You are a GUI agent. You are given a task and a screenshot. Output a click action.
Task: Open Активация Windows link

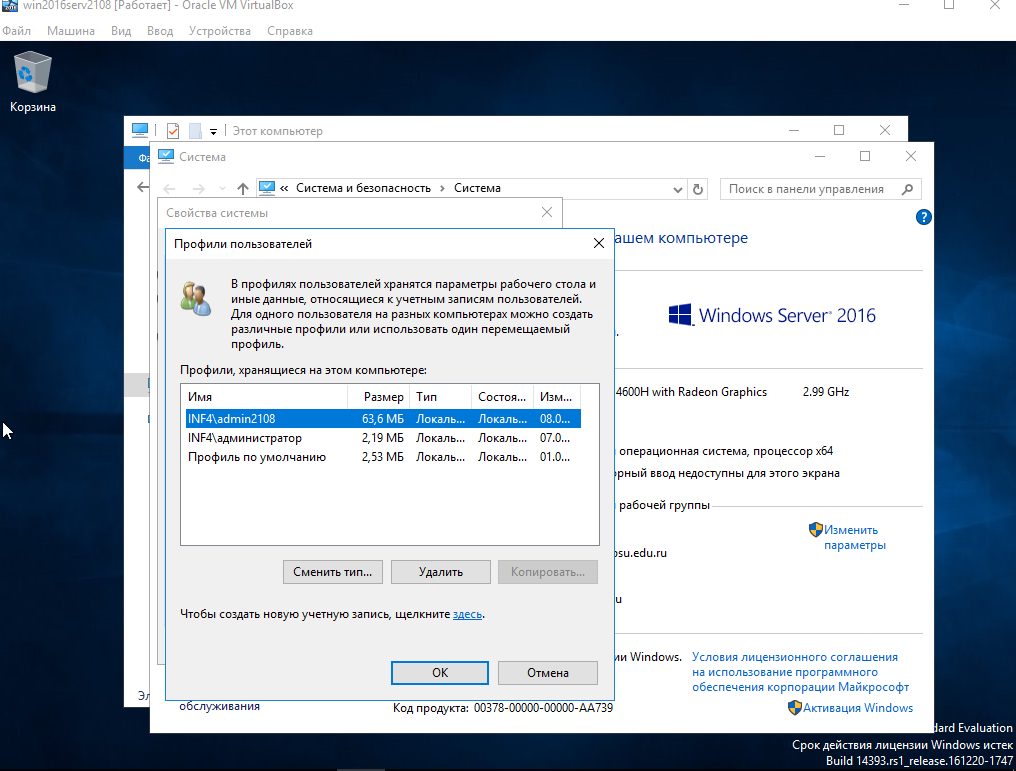(x=858, y=708)
